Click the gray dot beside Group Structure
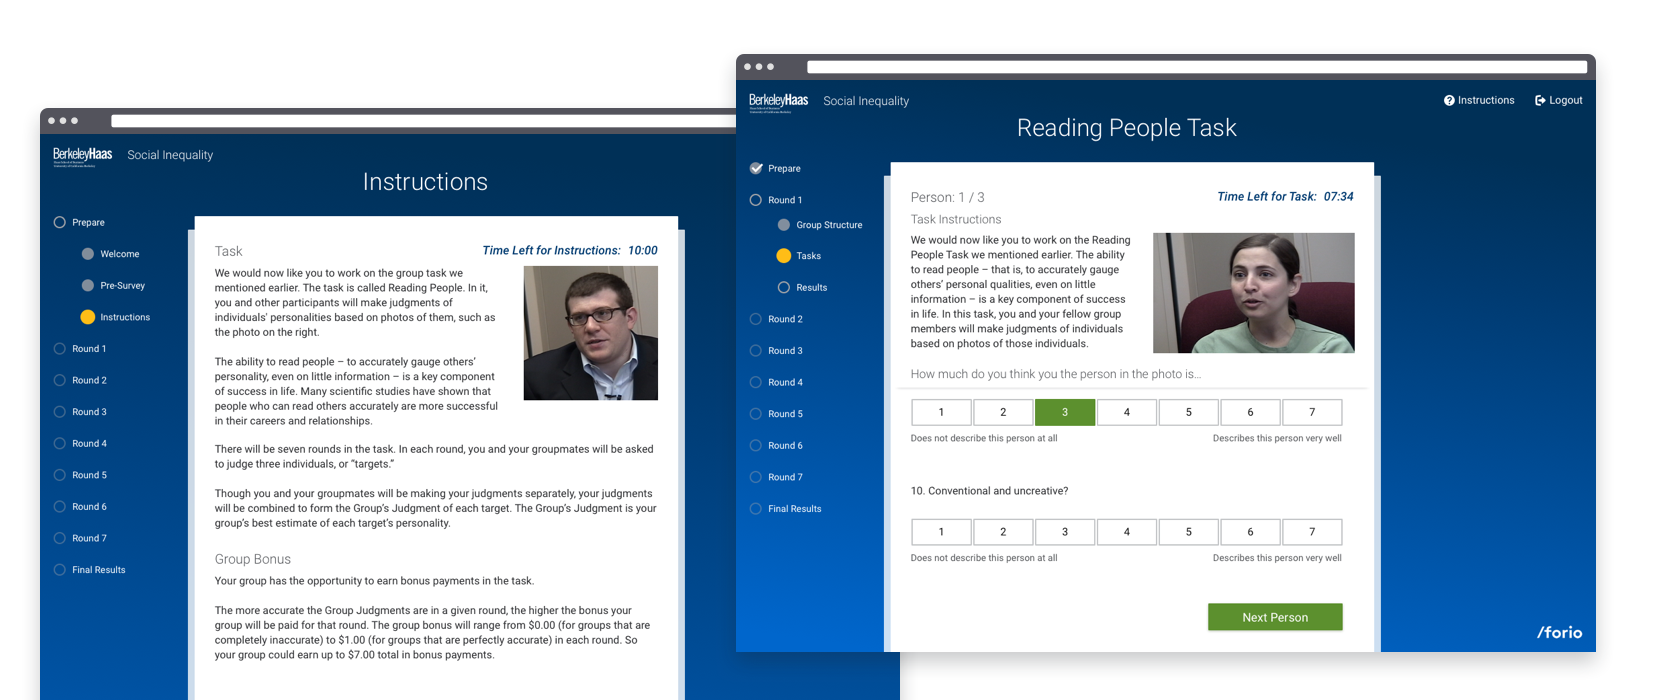This screenshot has height=700, width=1658. (x=784, y=225)
